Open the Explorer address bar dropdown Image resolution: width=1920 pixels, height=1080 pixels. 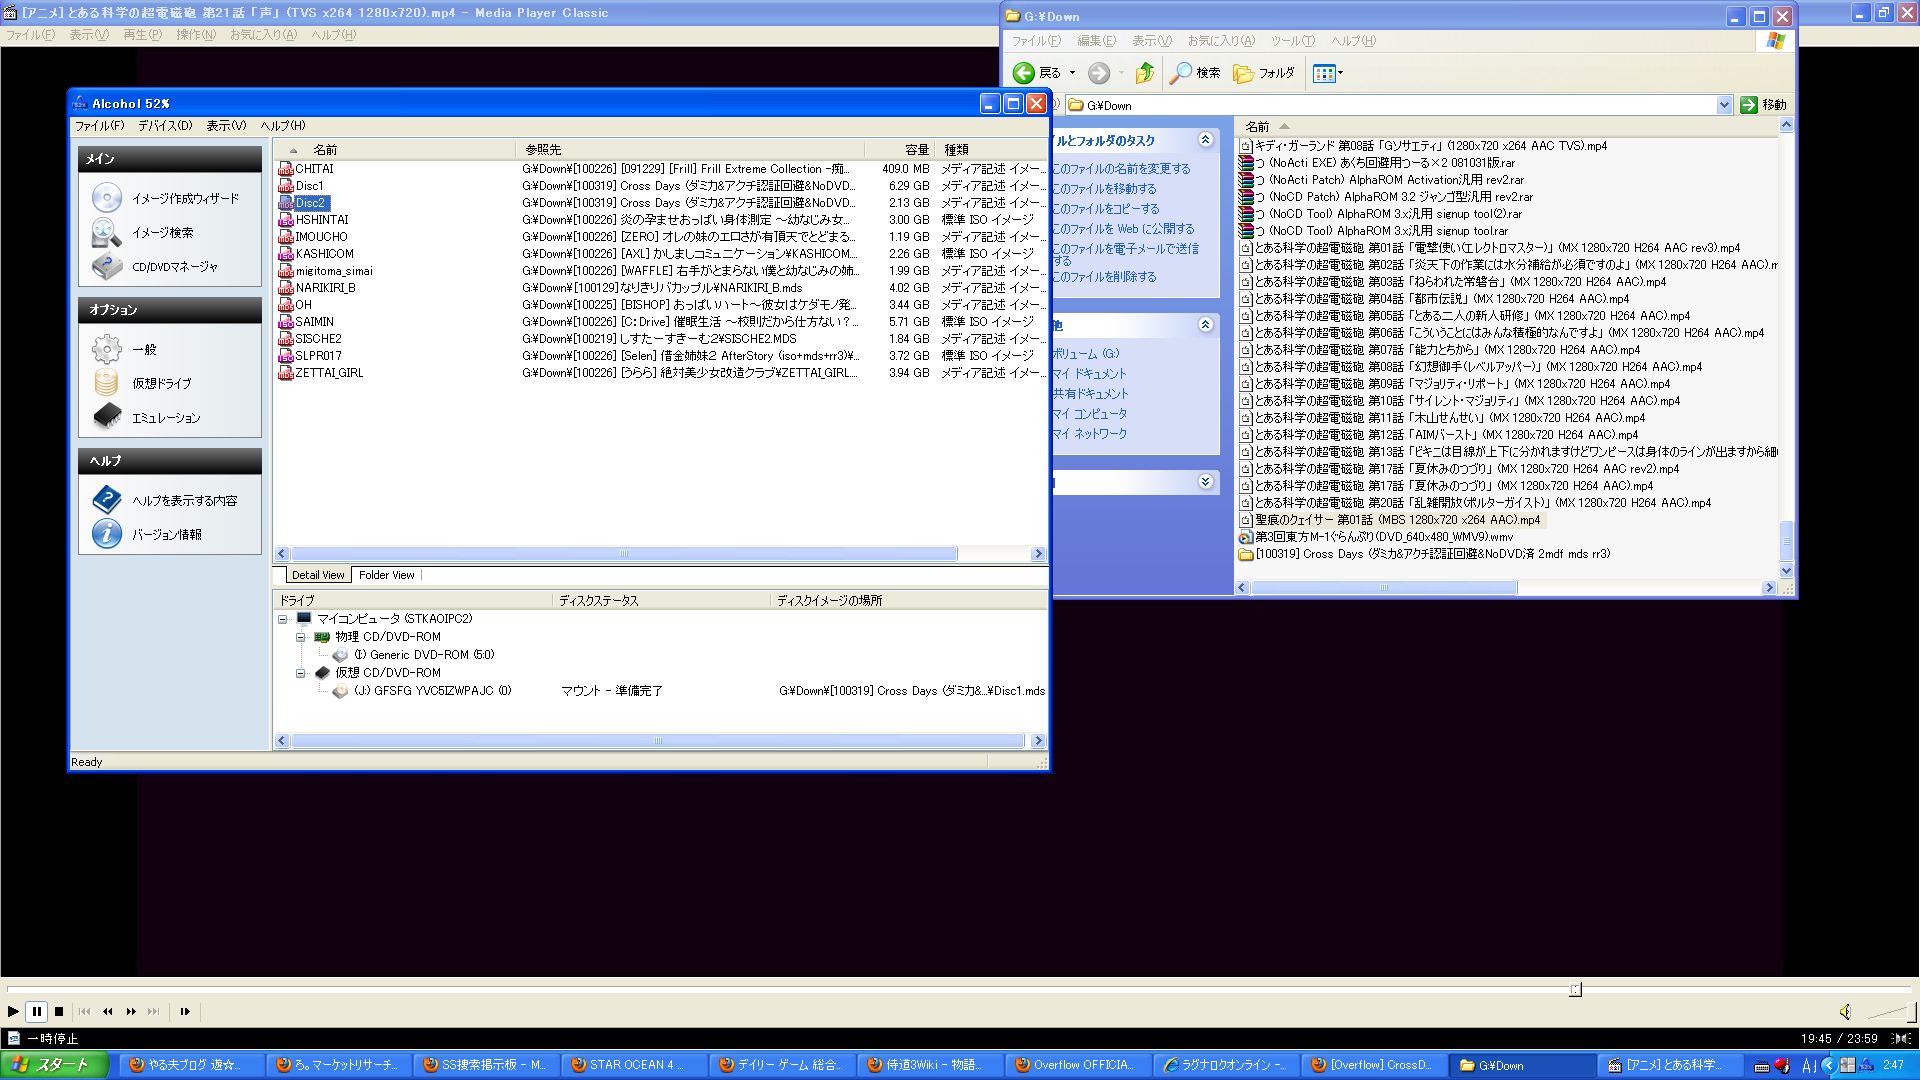1724,105
